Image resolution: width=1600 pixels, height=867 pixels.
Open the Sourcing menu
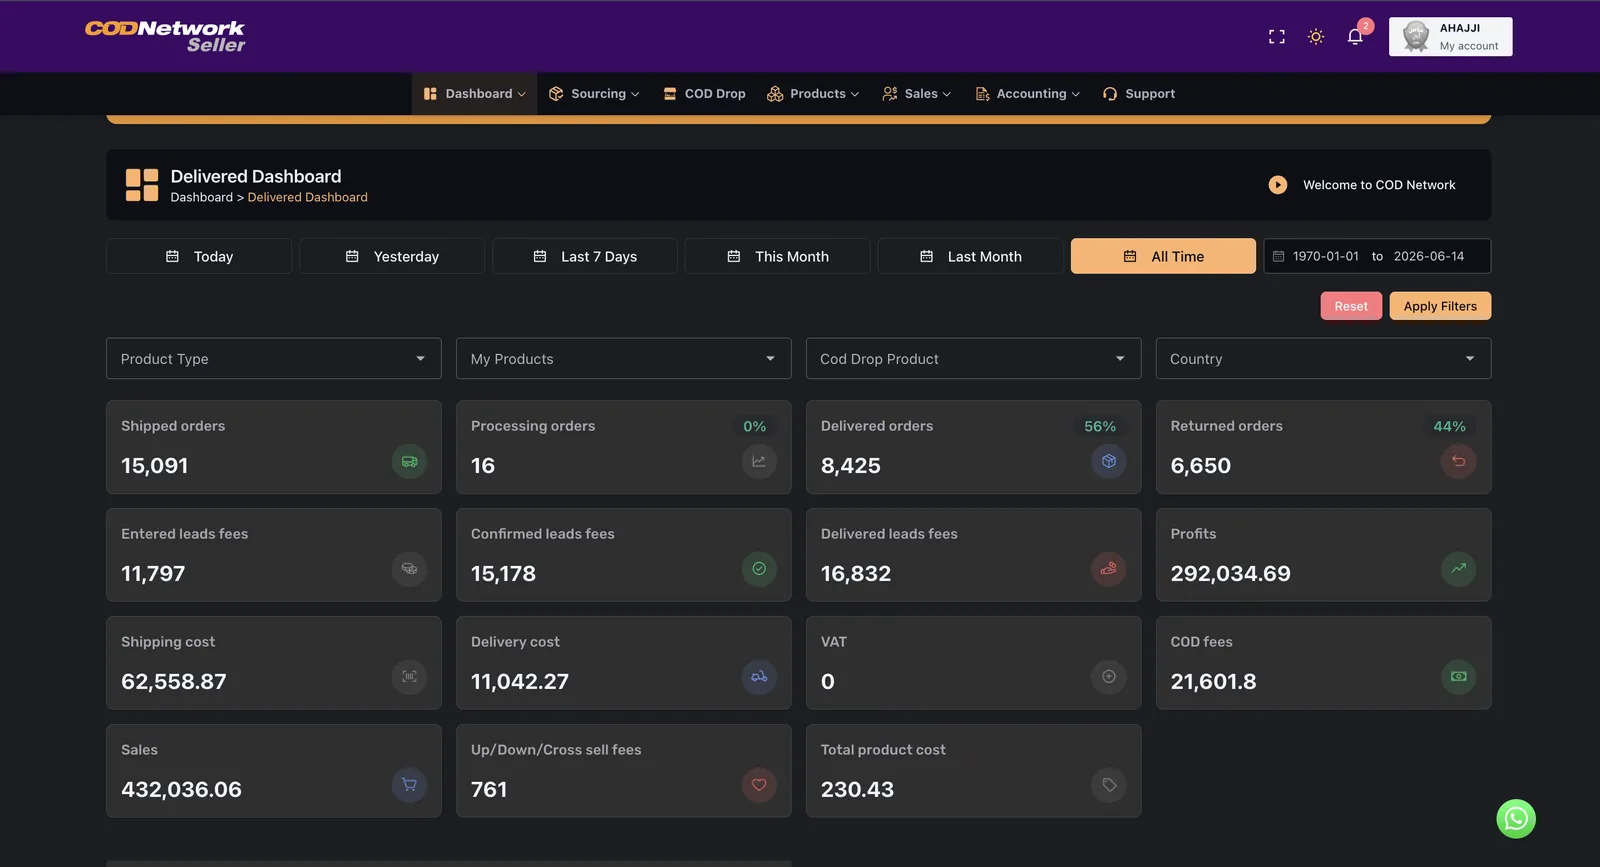(594, 94)
